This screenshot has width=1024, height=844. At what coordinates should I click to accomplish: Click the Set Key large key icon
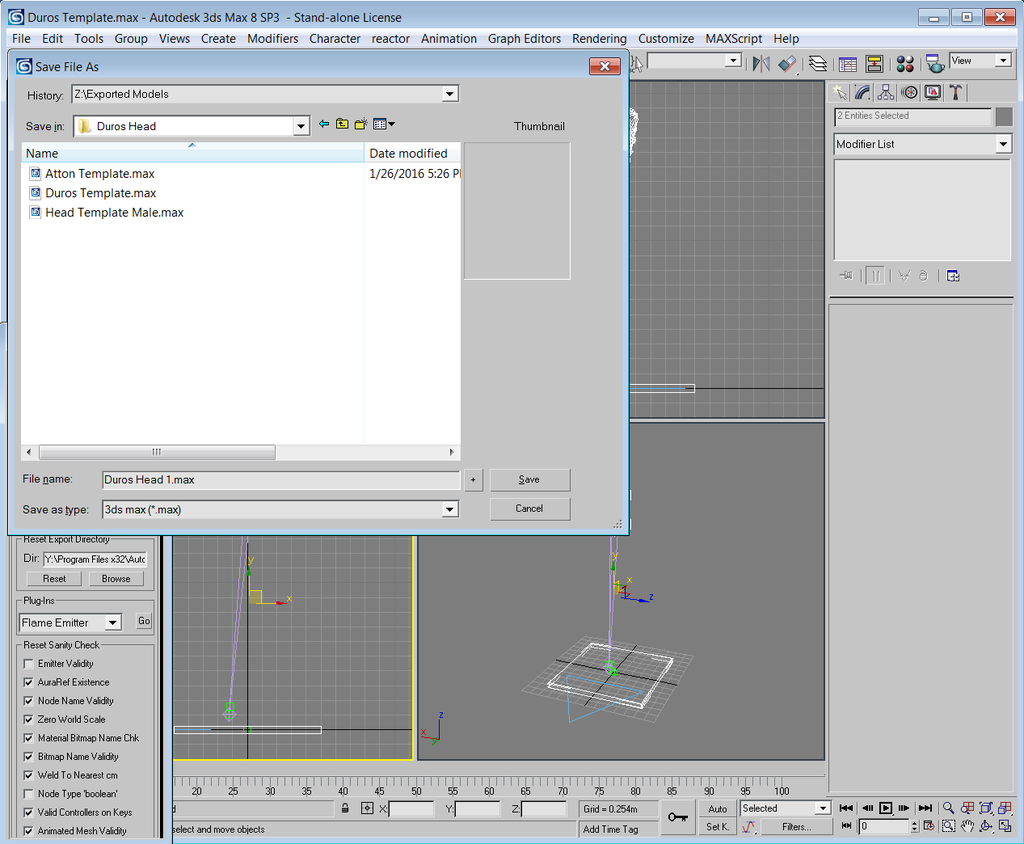[678, 817]
